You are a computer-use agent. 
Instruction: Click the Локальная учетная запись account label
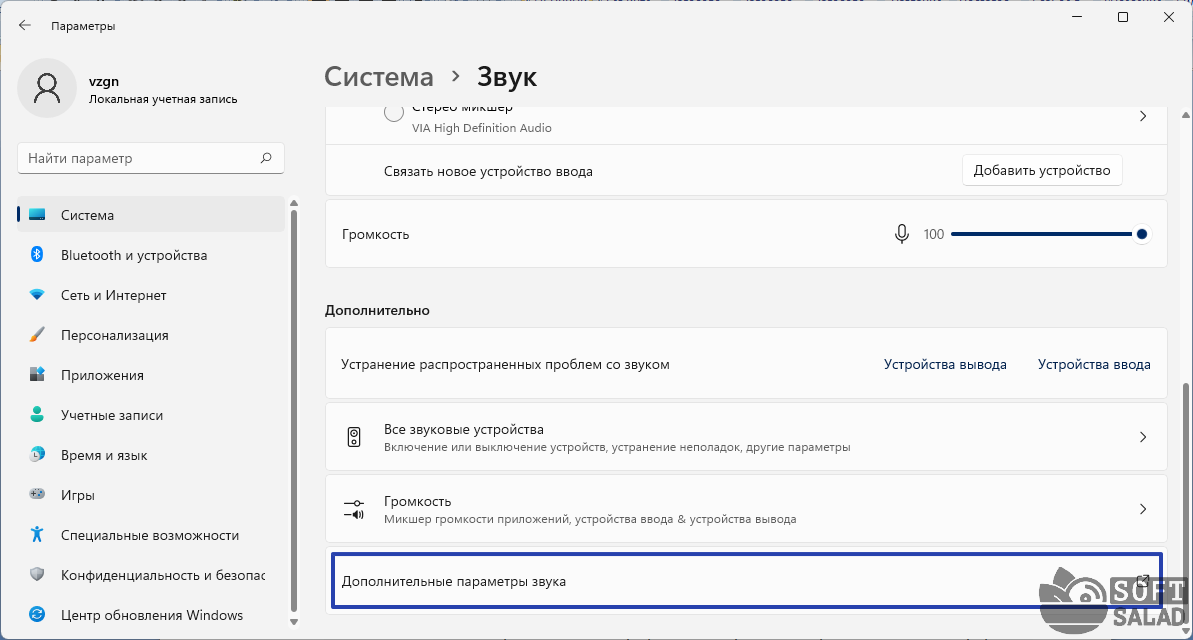163,99
